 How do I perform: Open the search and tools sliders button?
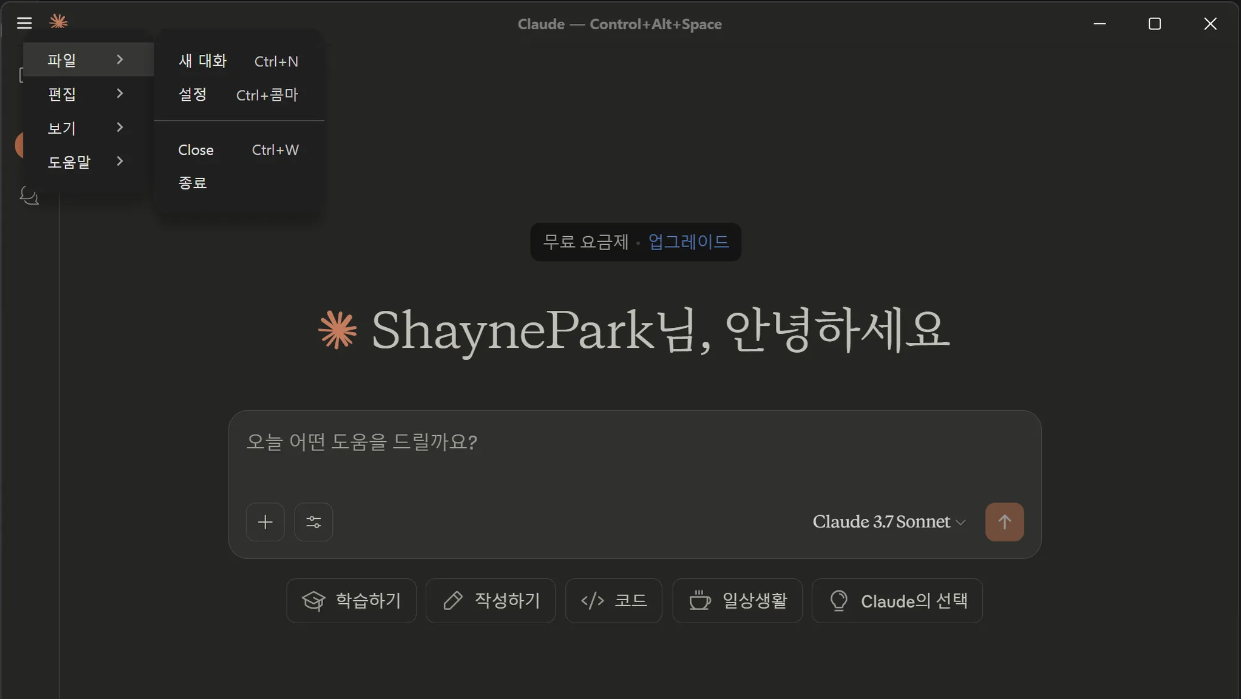point(314,522)
